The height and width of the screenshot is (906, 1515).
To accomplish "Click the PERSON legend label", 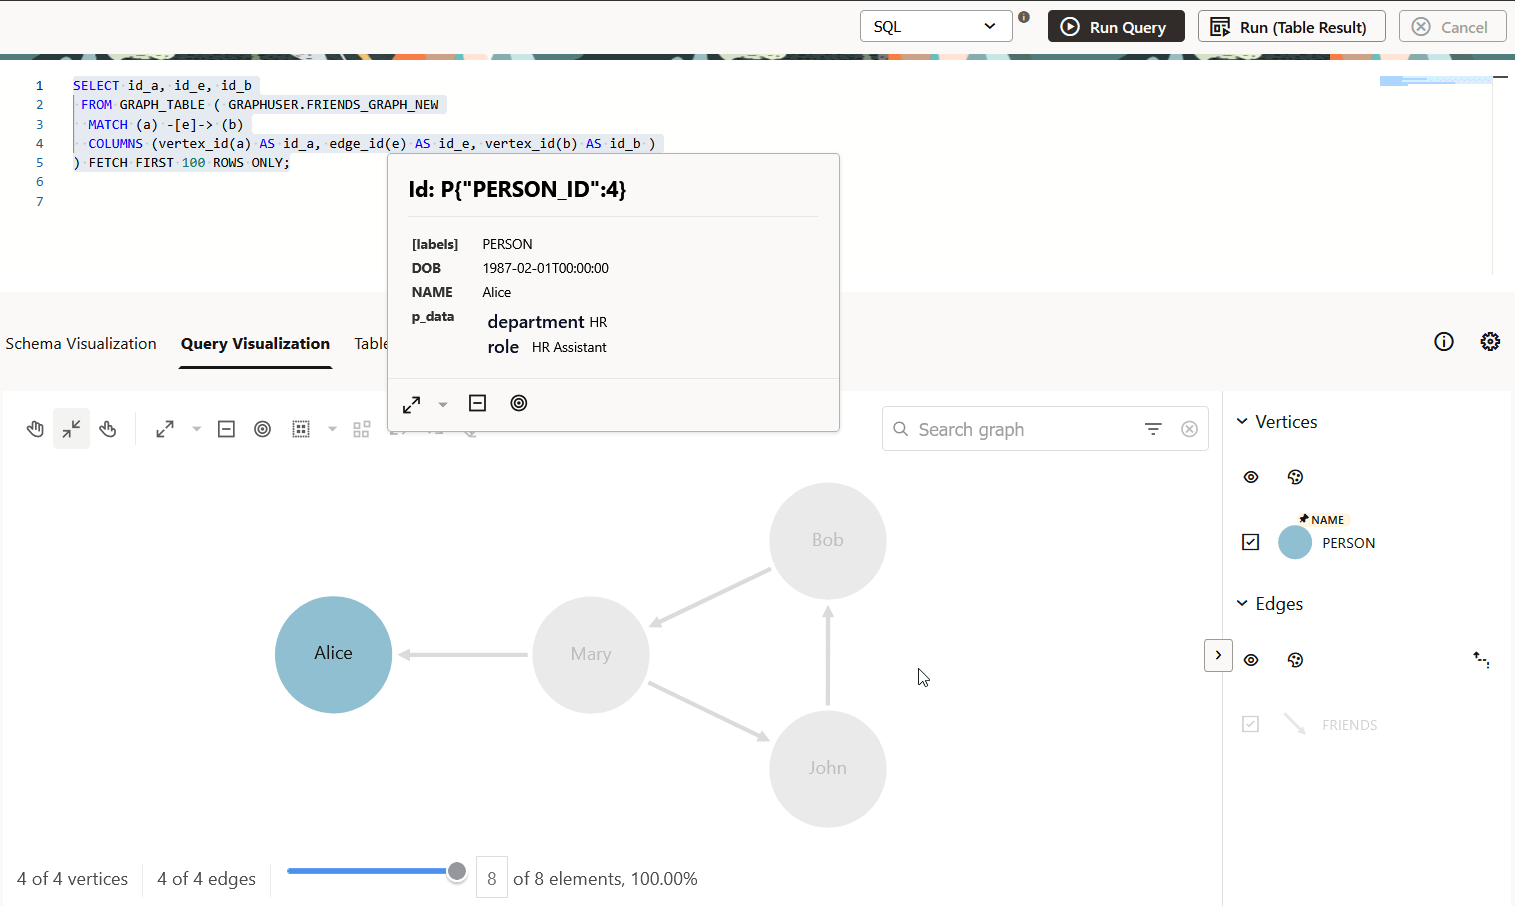I will coord(1348,543).
